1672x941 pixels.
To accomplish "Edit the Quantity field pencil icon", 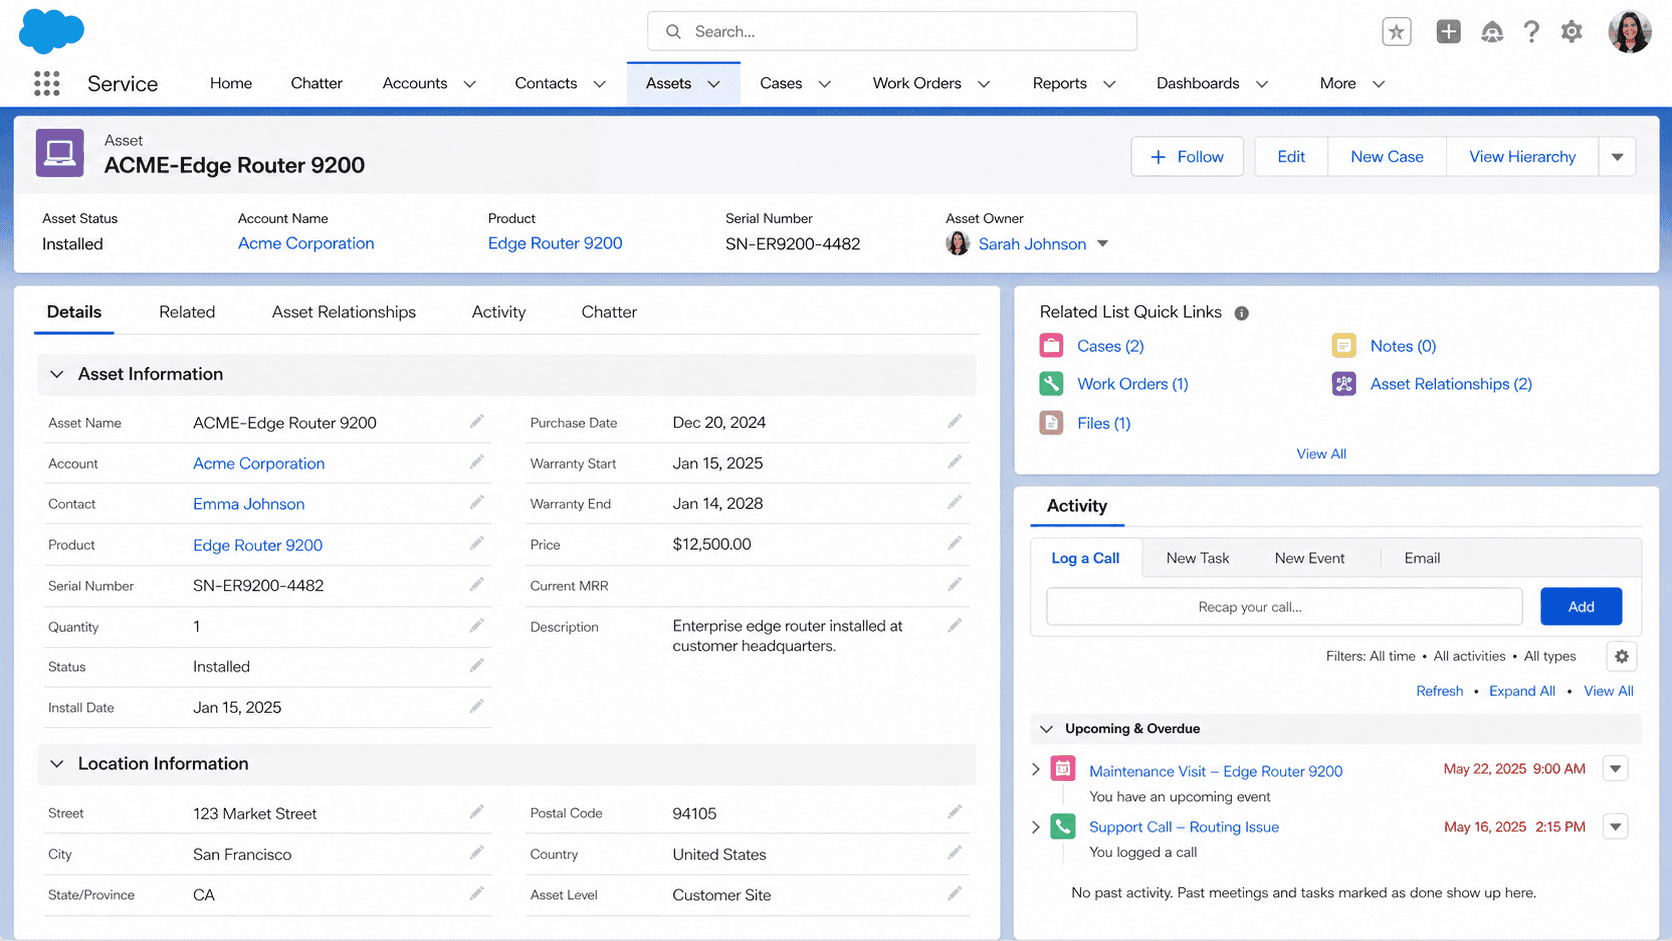I will coord(477,626).
